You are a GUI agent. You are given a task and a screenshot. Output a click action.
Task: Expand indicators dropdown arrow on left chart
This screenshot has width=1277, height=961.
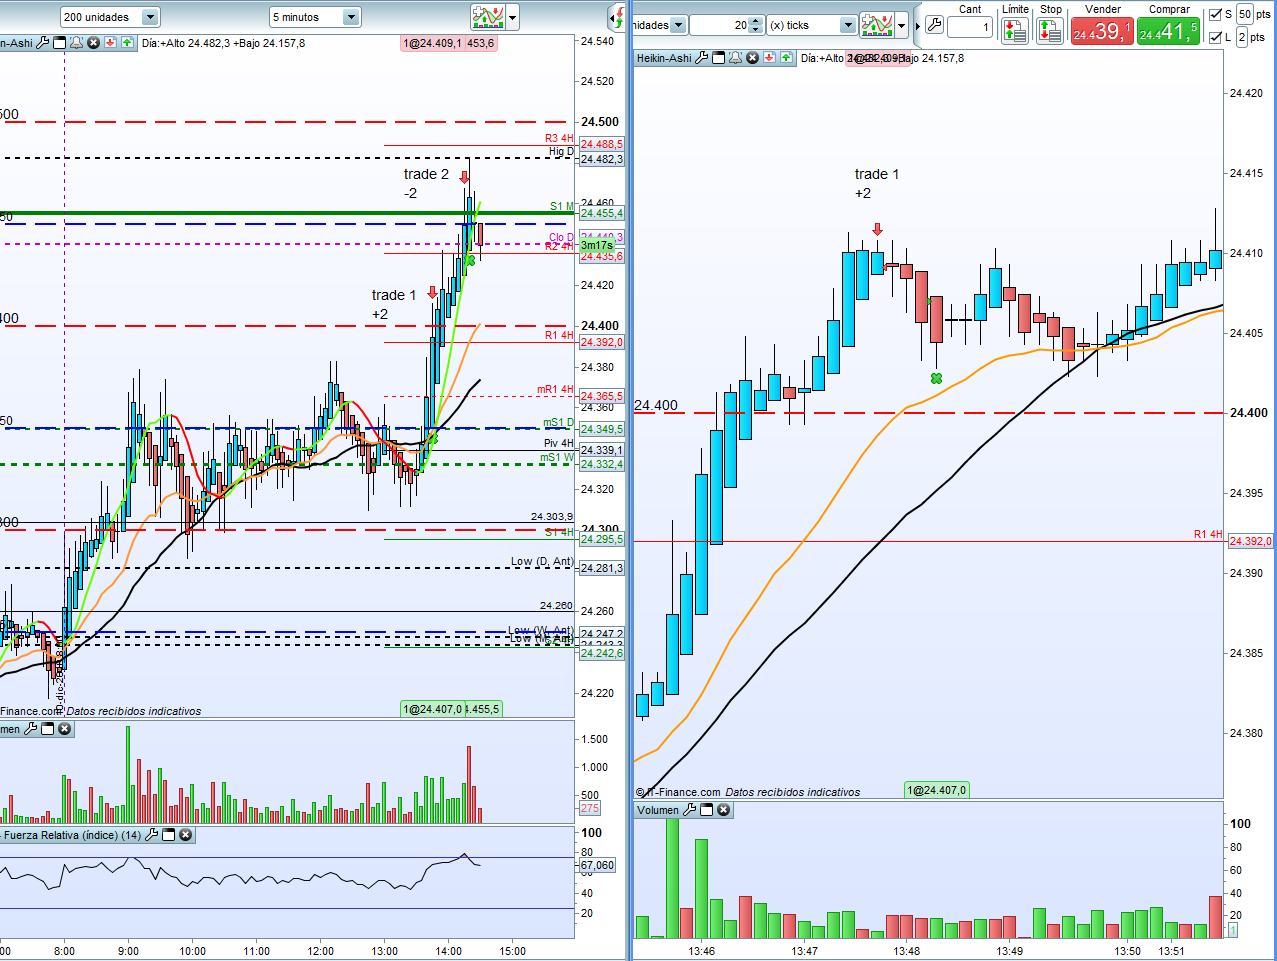click(x=513, y=17)
